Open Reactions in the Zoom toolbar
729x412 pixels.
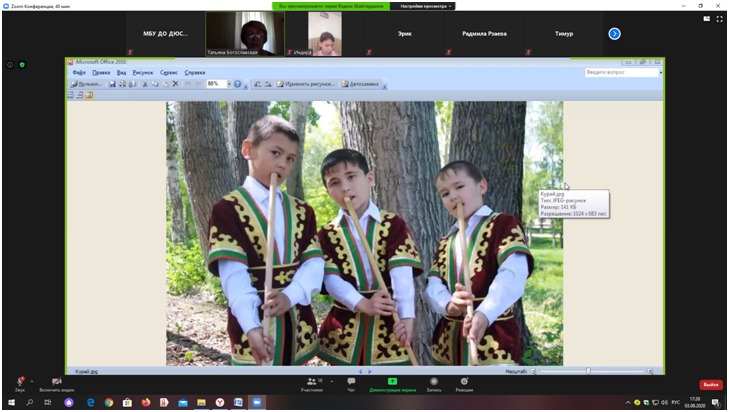coord(464,384)
